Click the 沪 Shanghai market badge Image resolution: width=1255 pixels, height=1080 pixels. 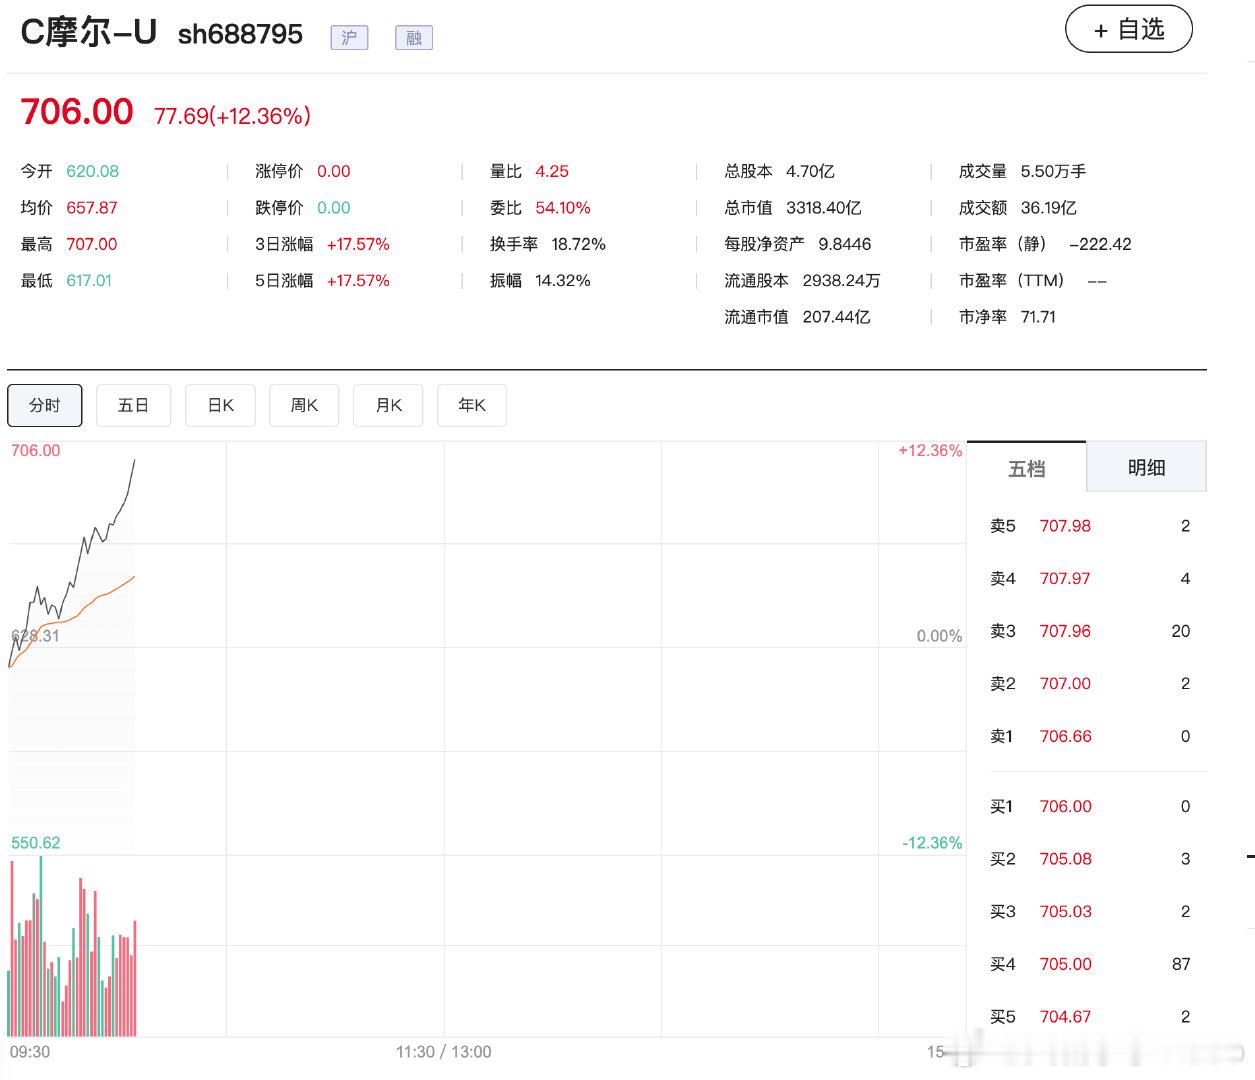click(349, 38)
